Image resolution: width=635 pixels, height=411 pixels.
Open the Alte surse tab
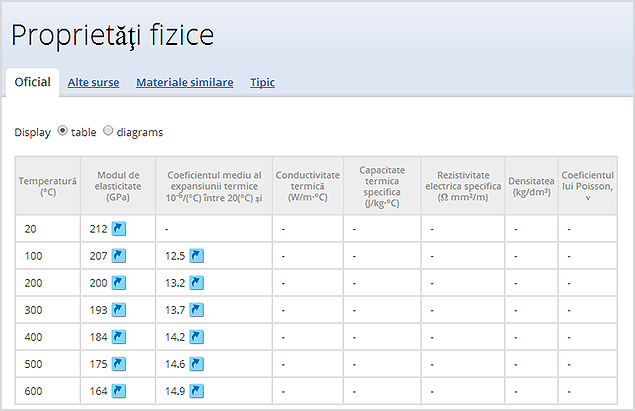tap(93, 83)
